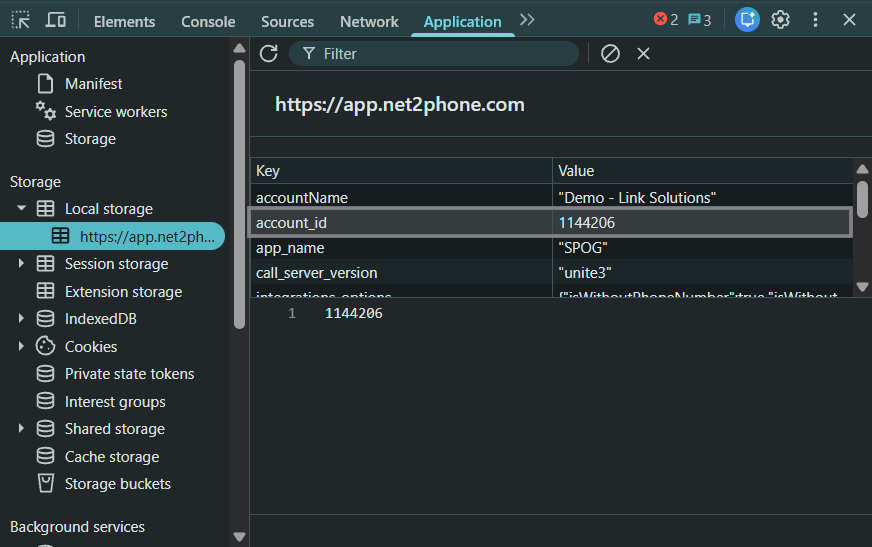Activate the inspect element picker icon
The height and width of the screenshot is (547, 872).
pyautogui.click(x=21, y=20)
